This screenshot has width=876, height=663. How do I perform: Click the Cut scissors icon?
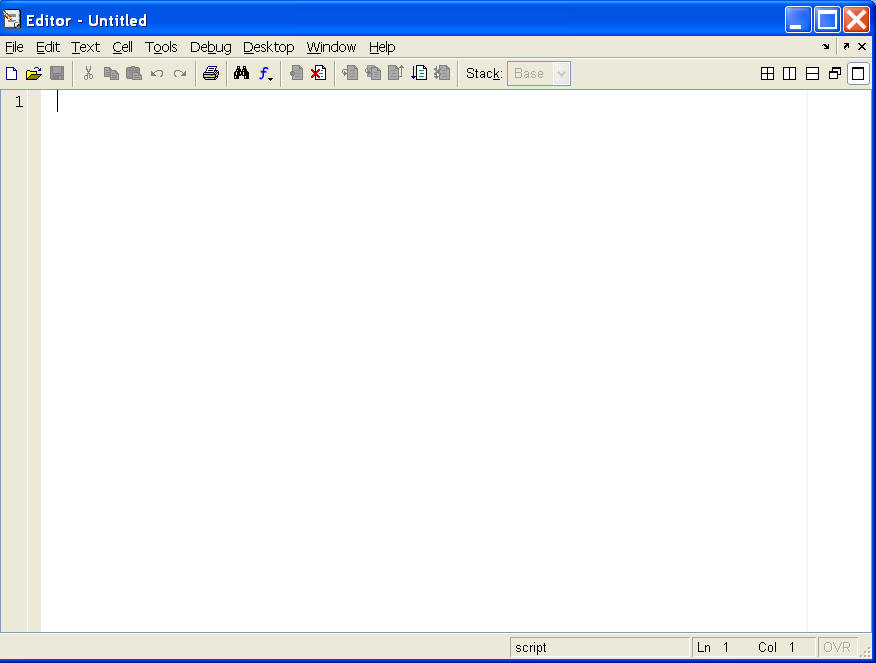tap(88, 73)
